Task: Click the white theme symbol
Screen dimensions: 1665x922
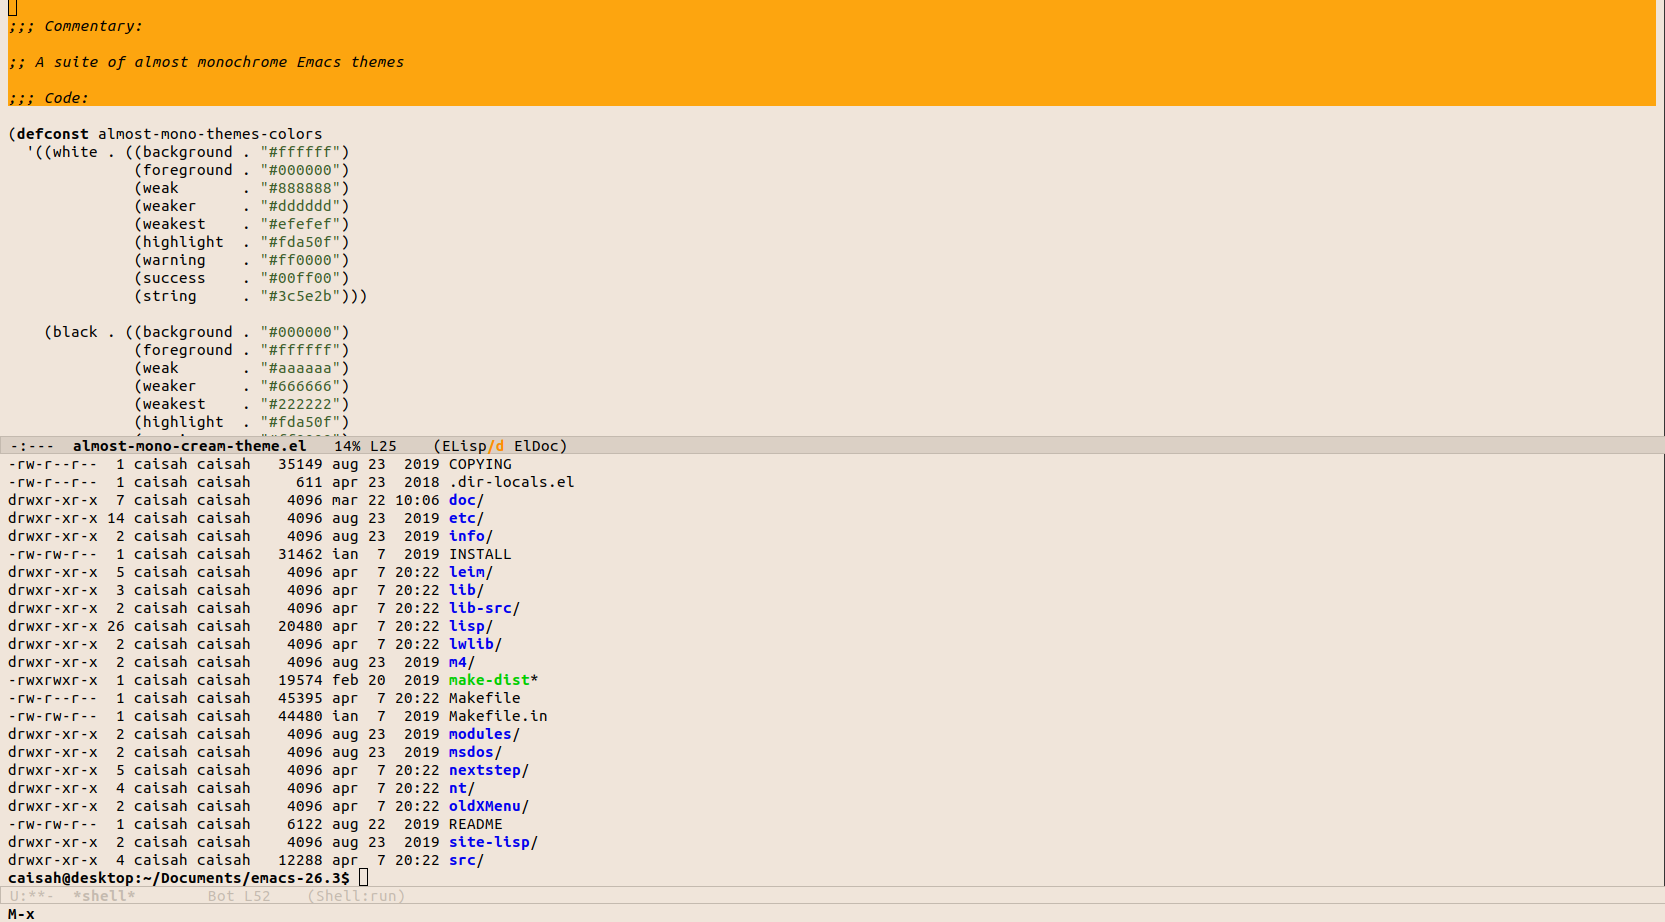Action: 75,152
